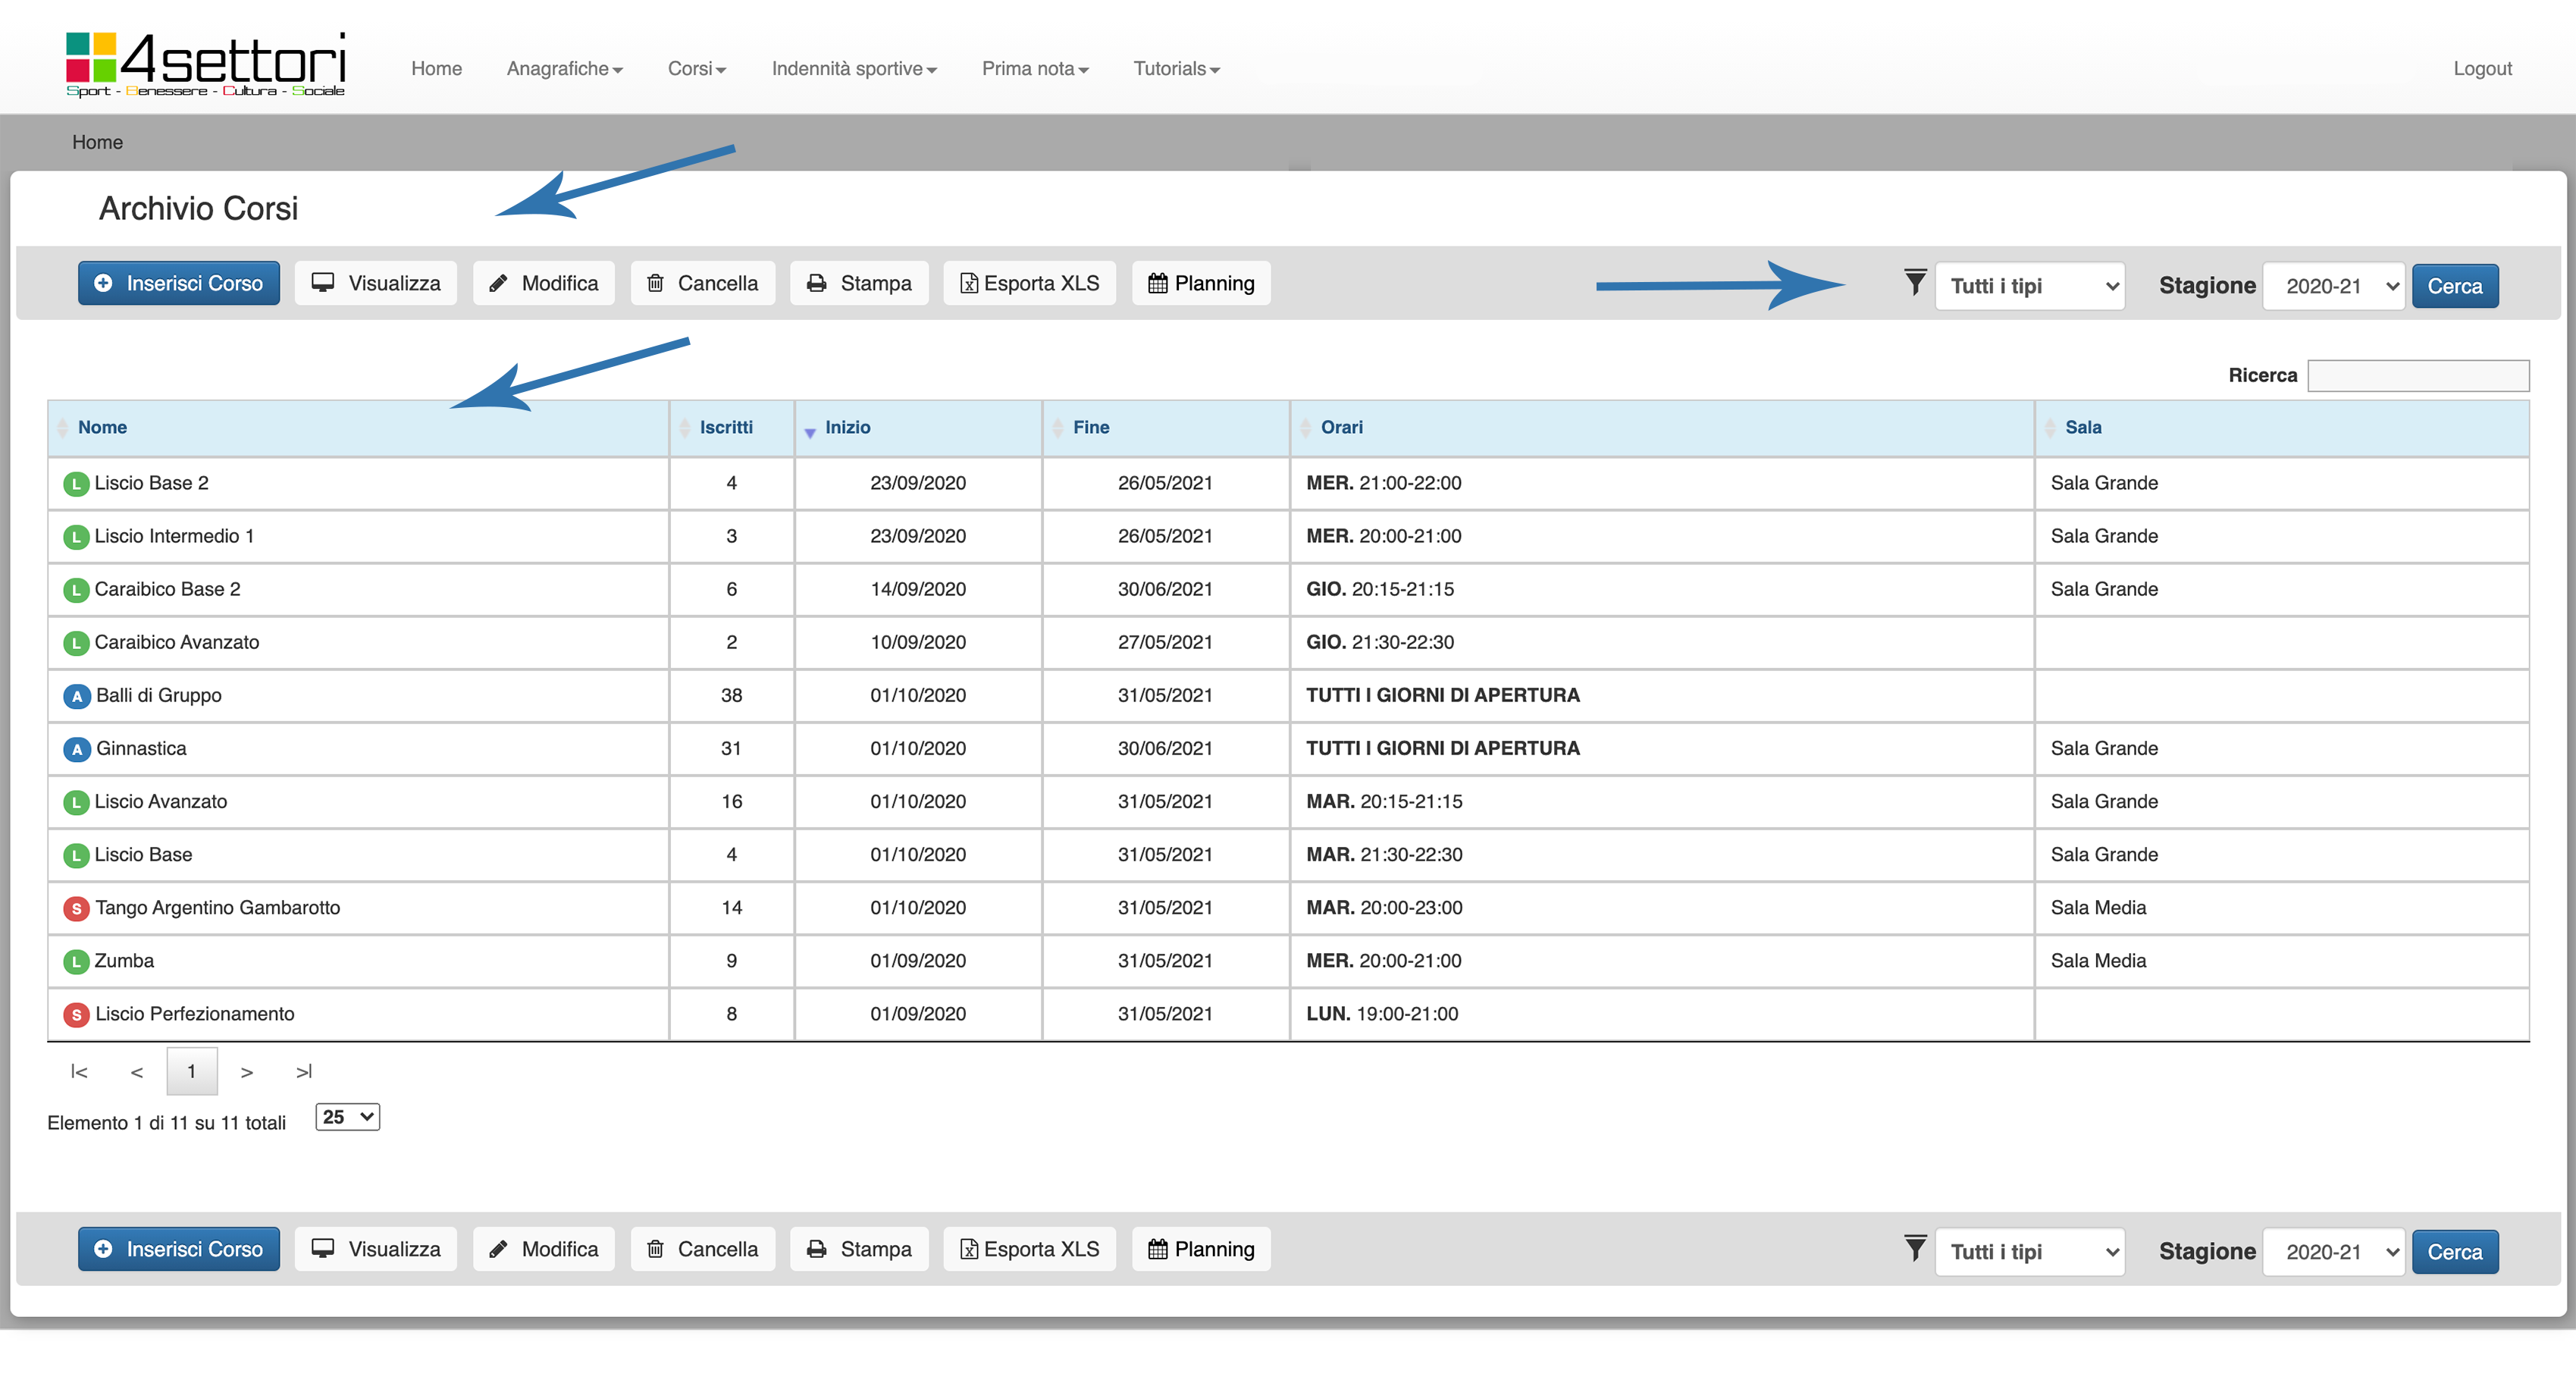This screenshot has height=1383, width=2576.
Task: Click 'Sala Media' cell in Zumba row
Action: [2282, 962]
